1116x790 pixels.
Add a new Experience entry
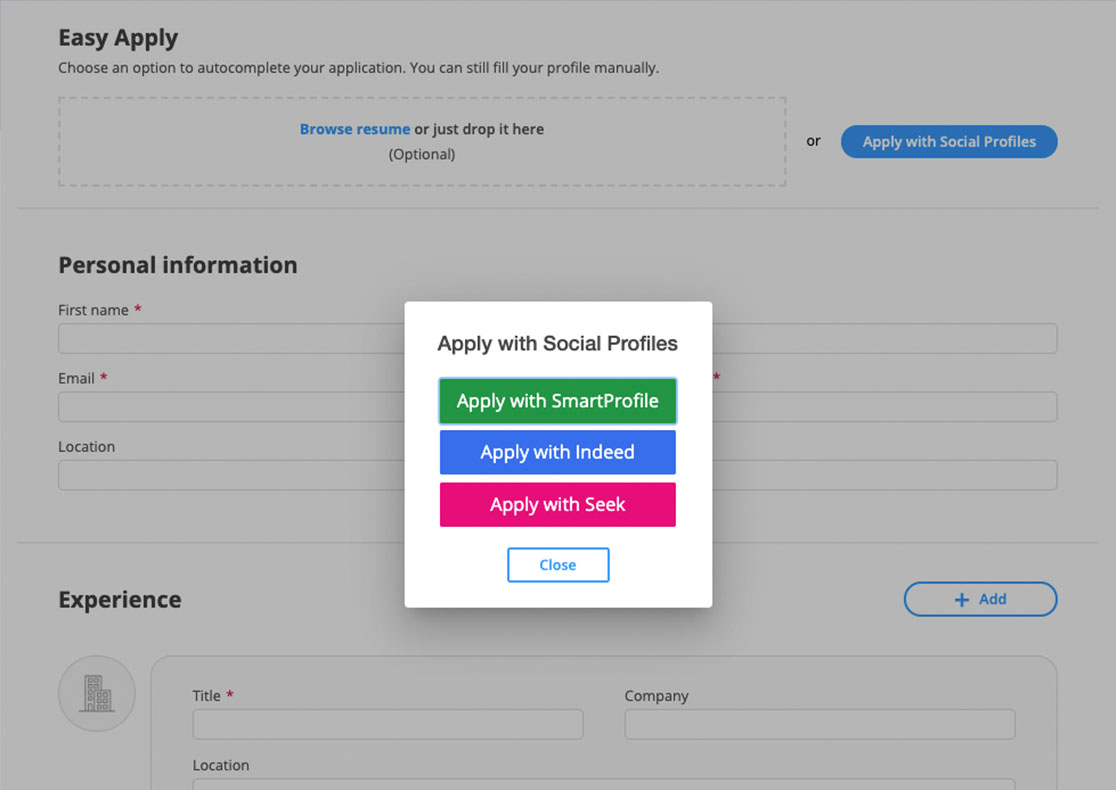click(x=980, y=600)
